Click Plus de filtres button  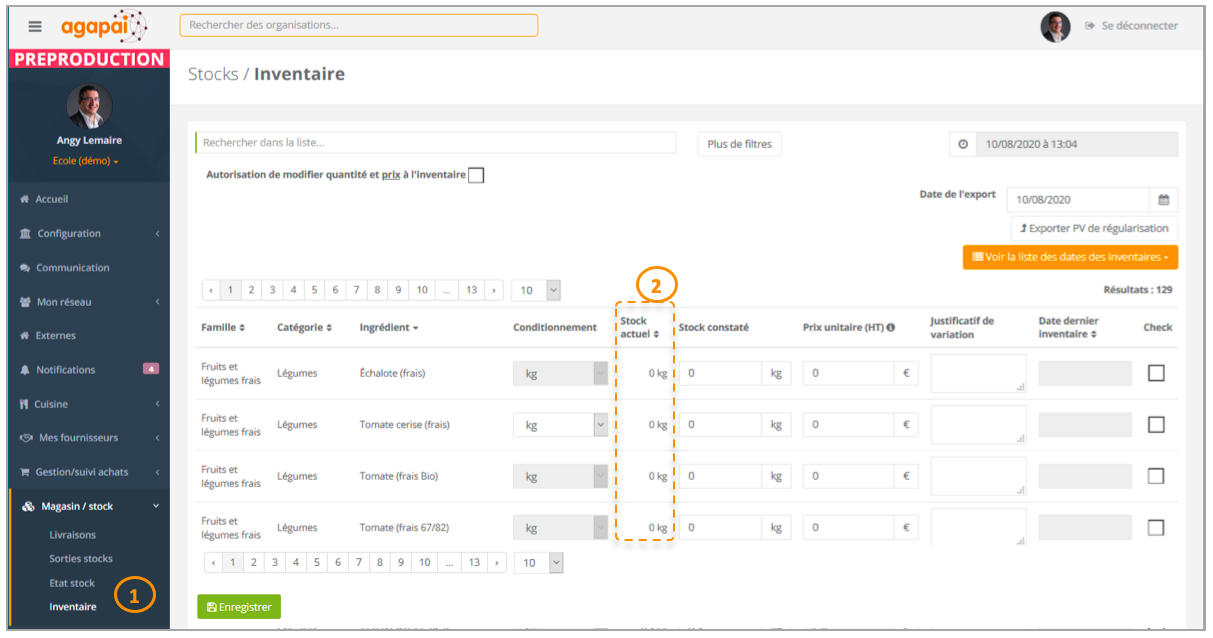[739, 144]
